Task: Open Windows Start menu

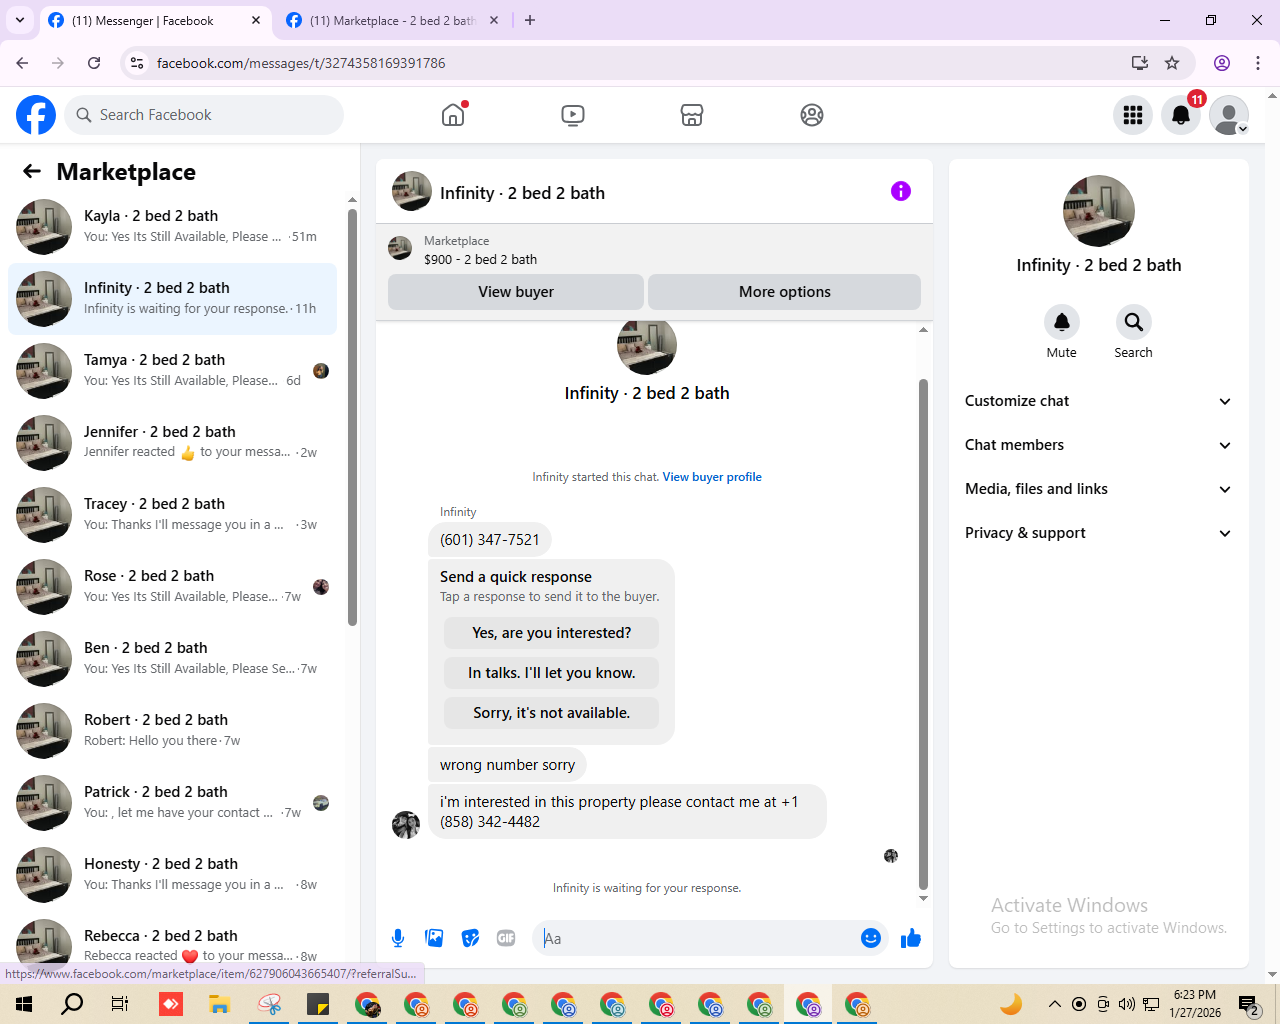Action: tap(24, 1004)
